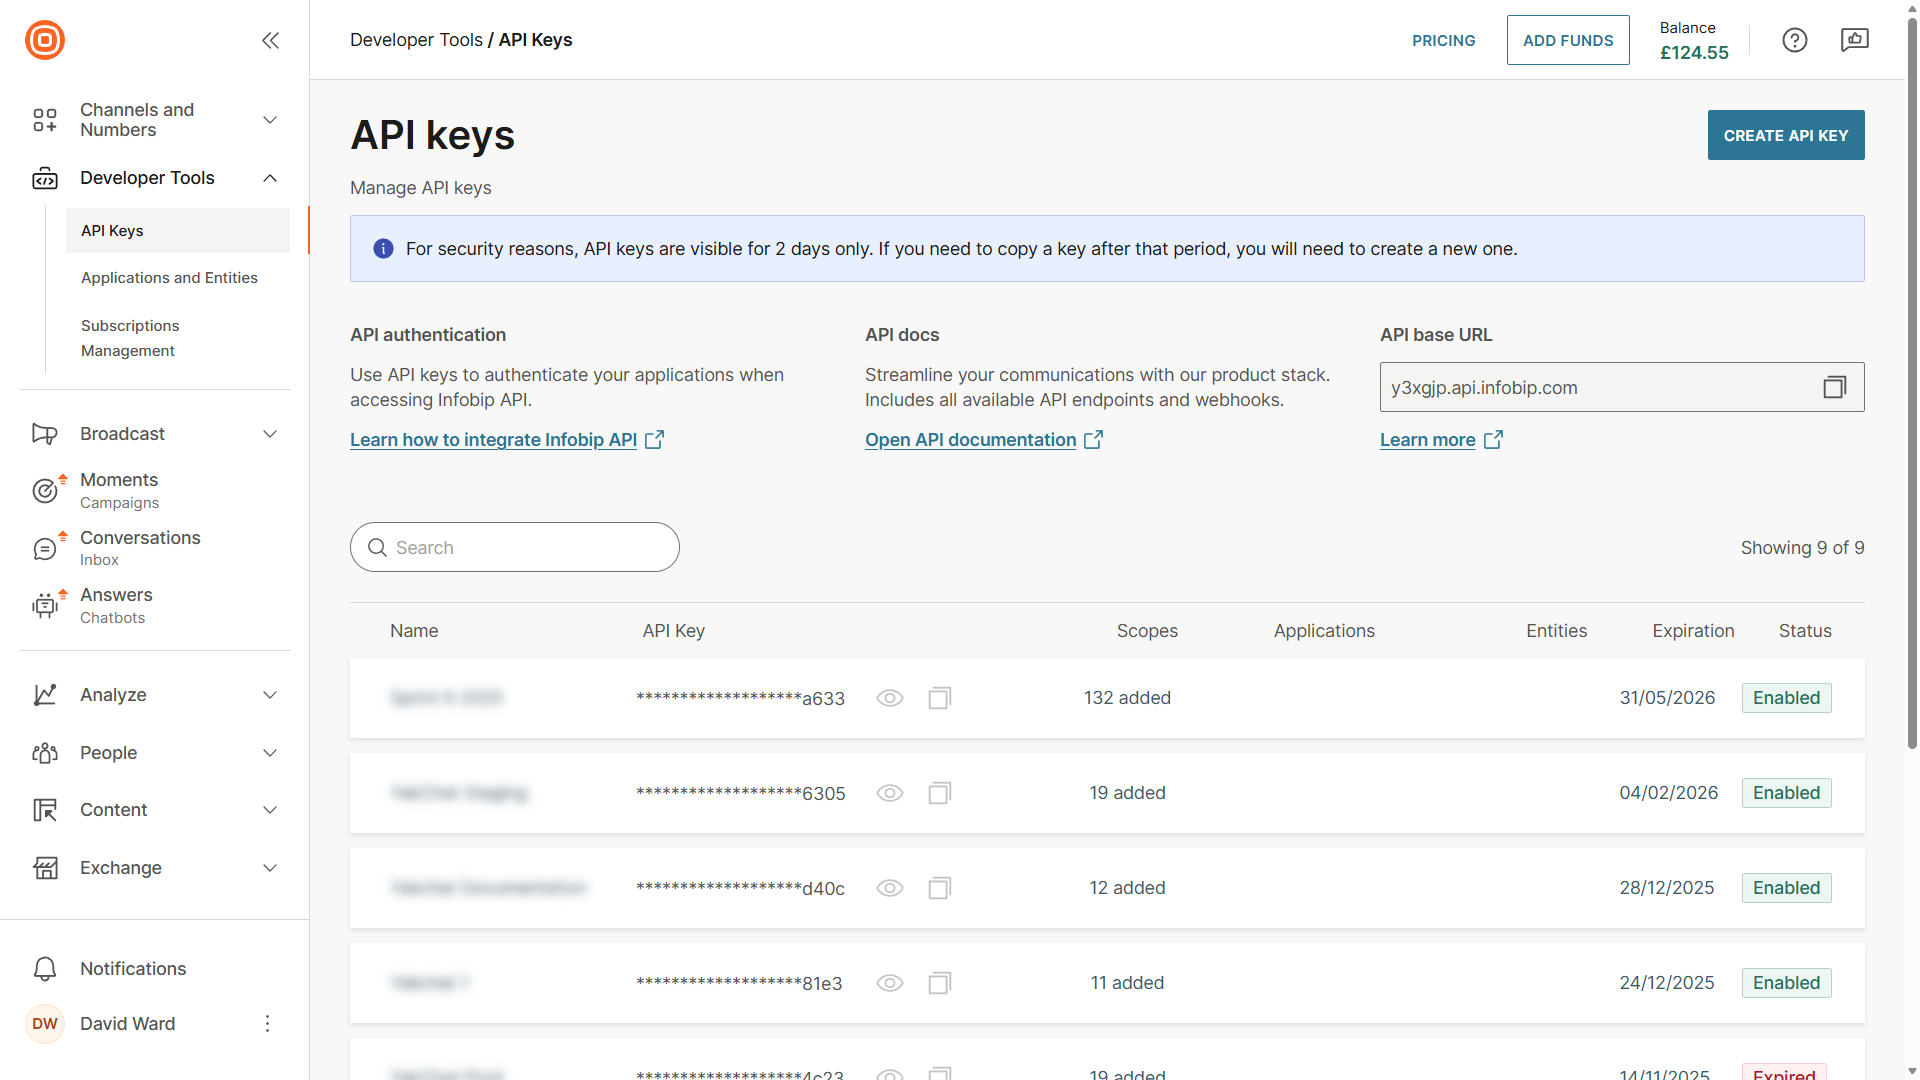
Task: Click the search field above the keys table
Action: 514,547
